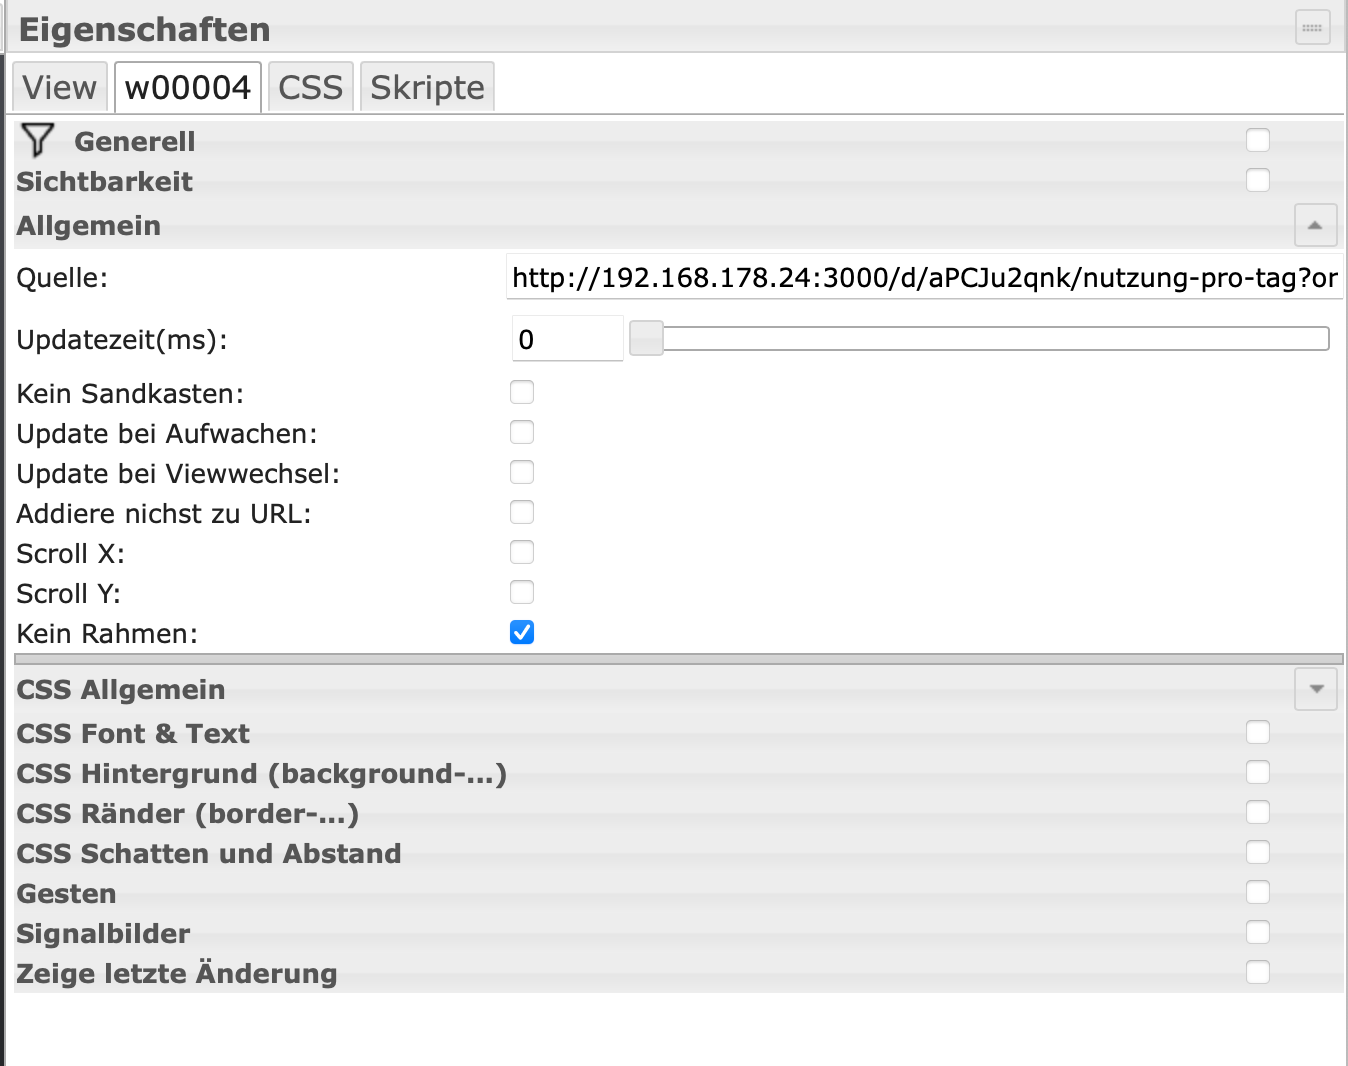Click the Updatezeit slider handle

click(x=646, y=338)
